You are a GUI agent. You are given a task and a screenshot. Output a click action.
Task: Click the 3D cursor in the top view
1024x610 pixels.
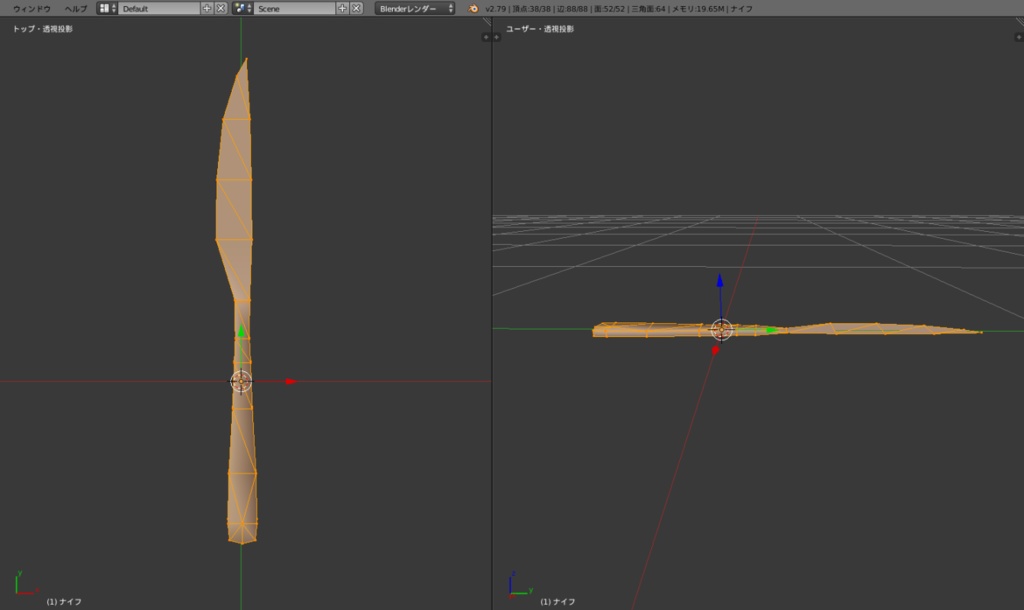coord(241,381)
